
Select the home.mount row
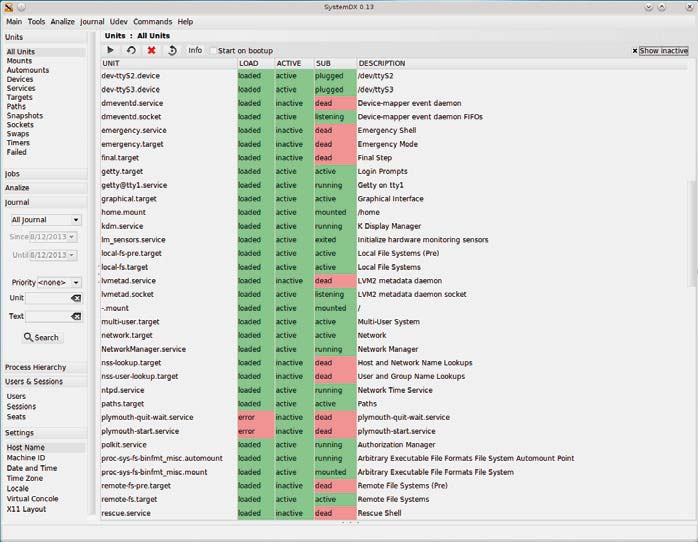(x=394, y=213)
